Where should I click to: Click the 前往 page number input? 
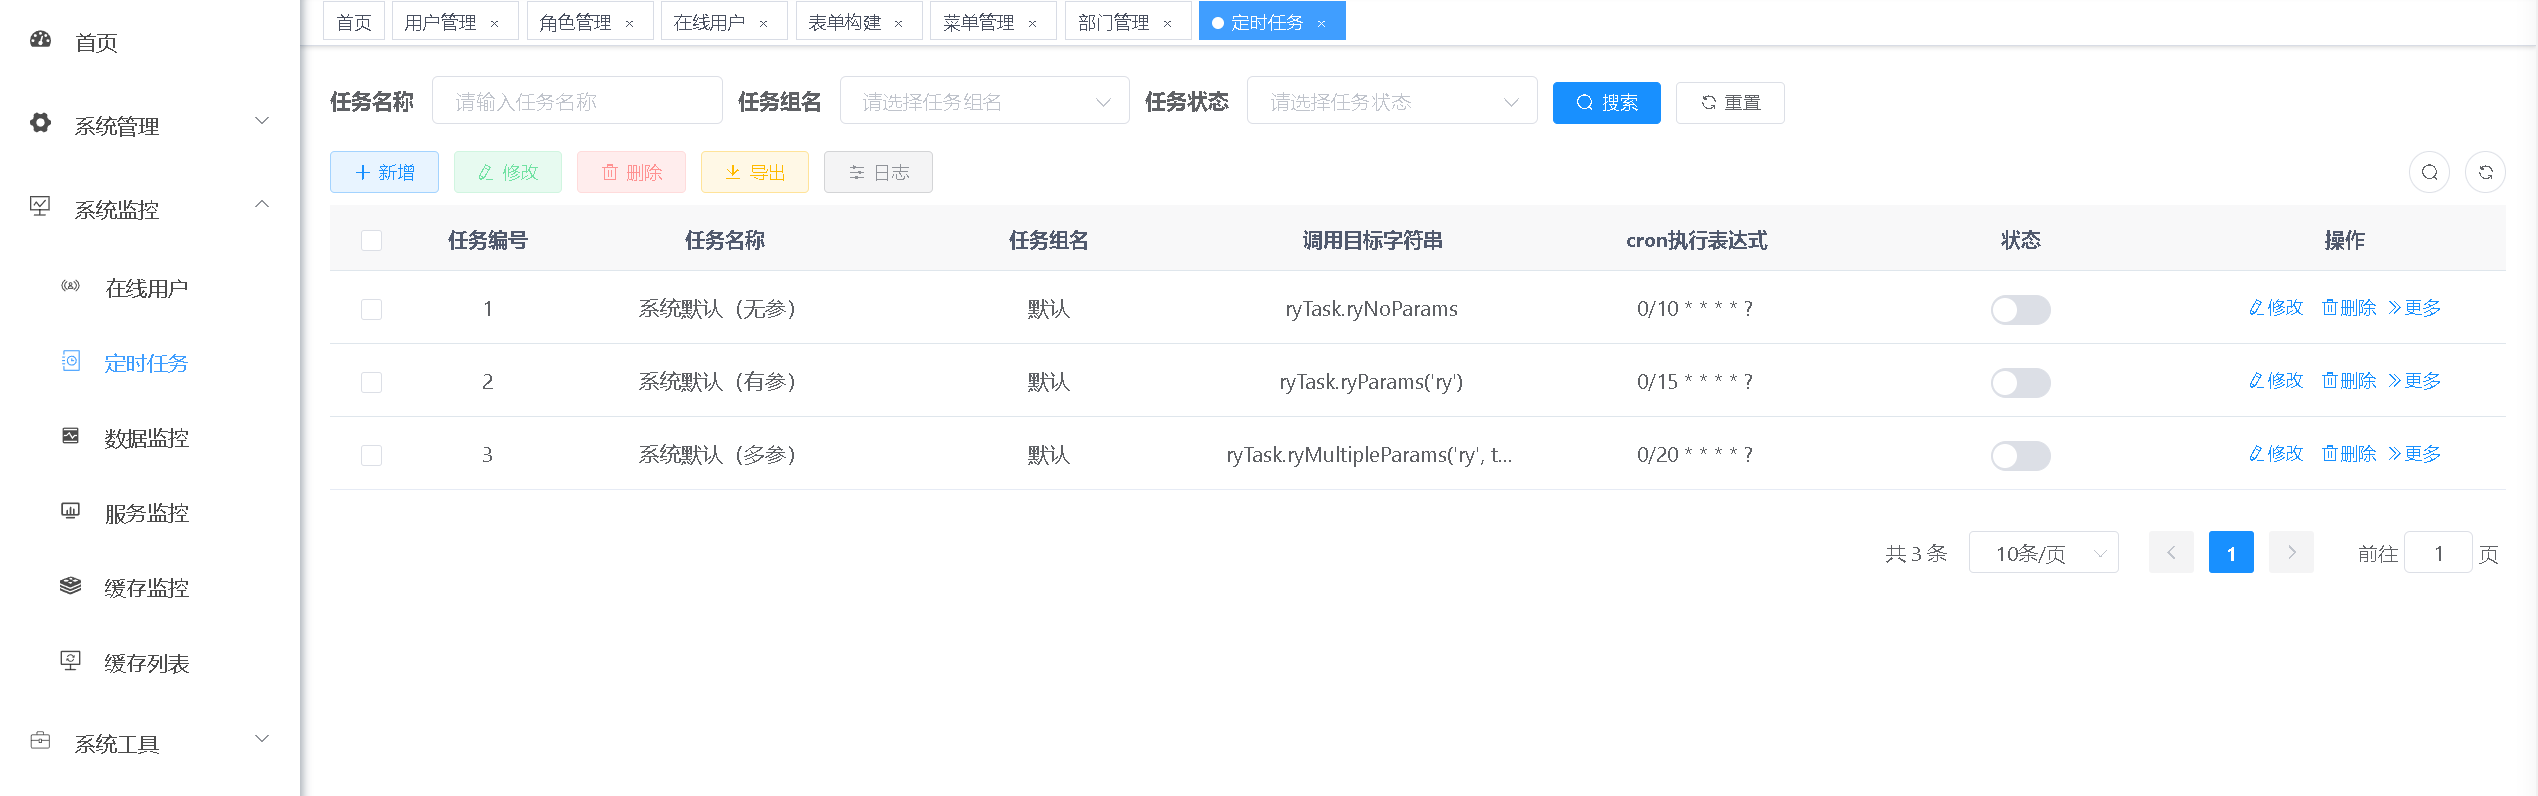(2438, 552)
